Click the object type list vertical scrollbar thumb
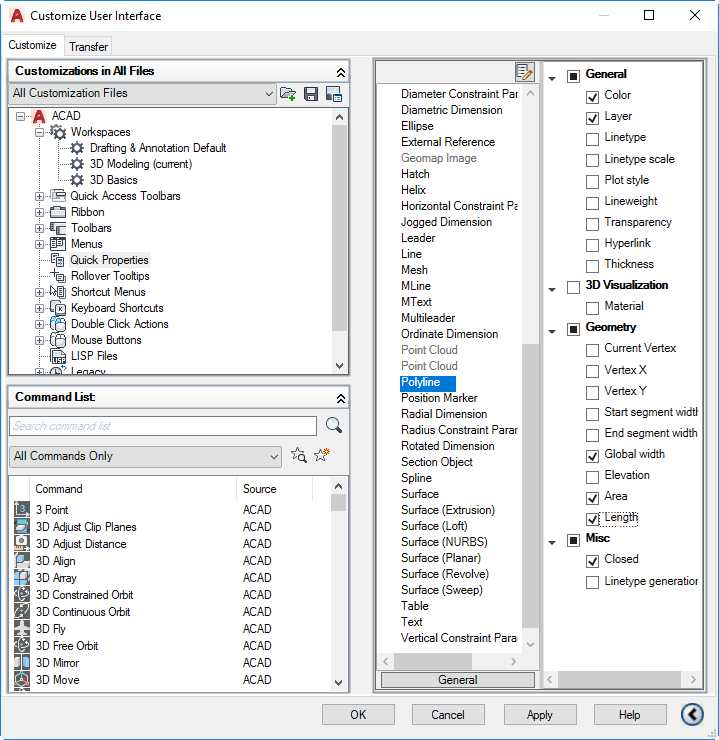Screen dimensions: 719x740 tap(530, 486)
